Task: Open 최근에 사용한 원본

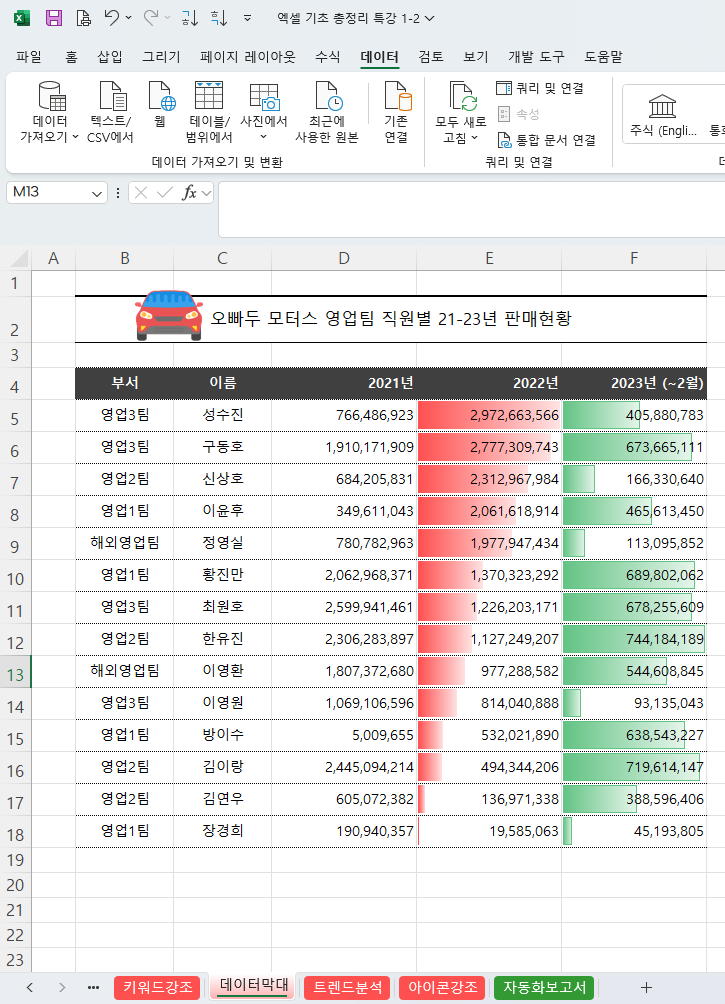Action: coord(327,112)
